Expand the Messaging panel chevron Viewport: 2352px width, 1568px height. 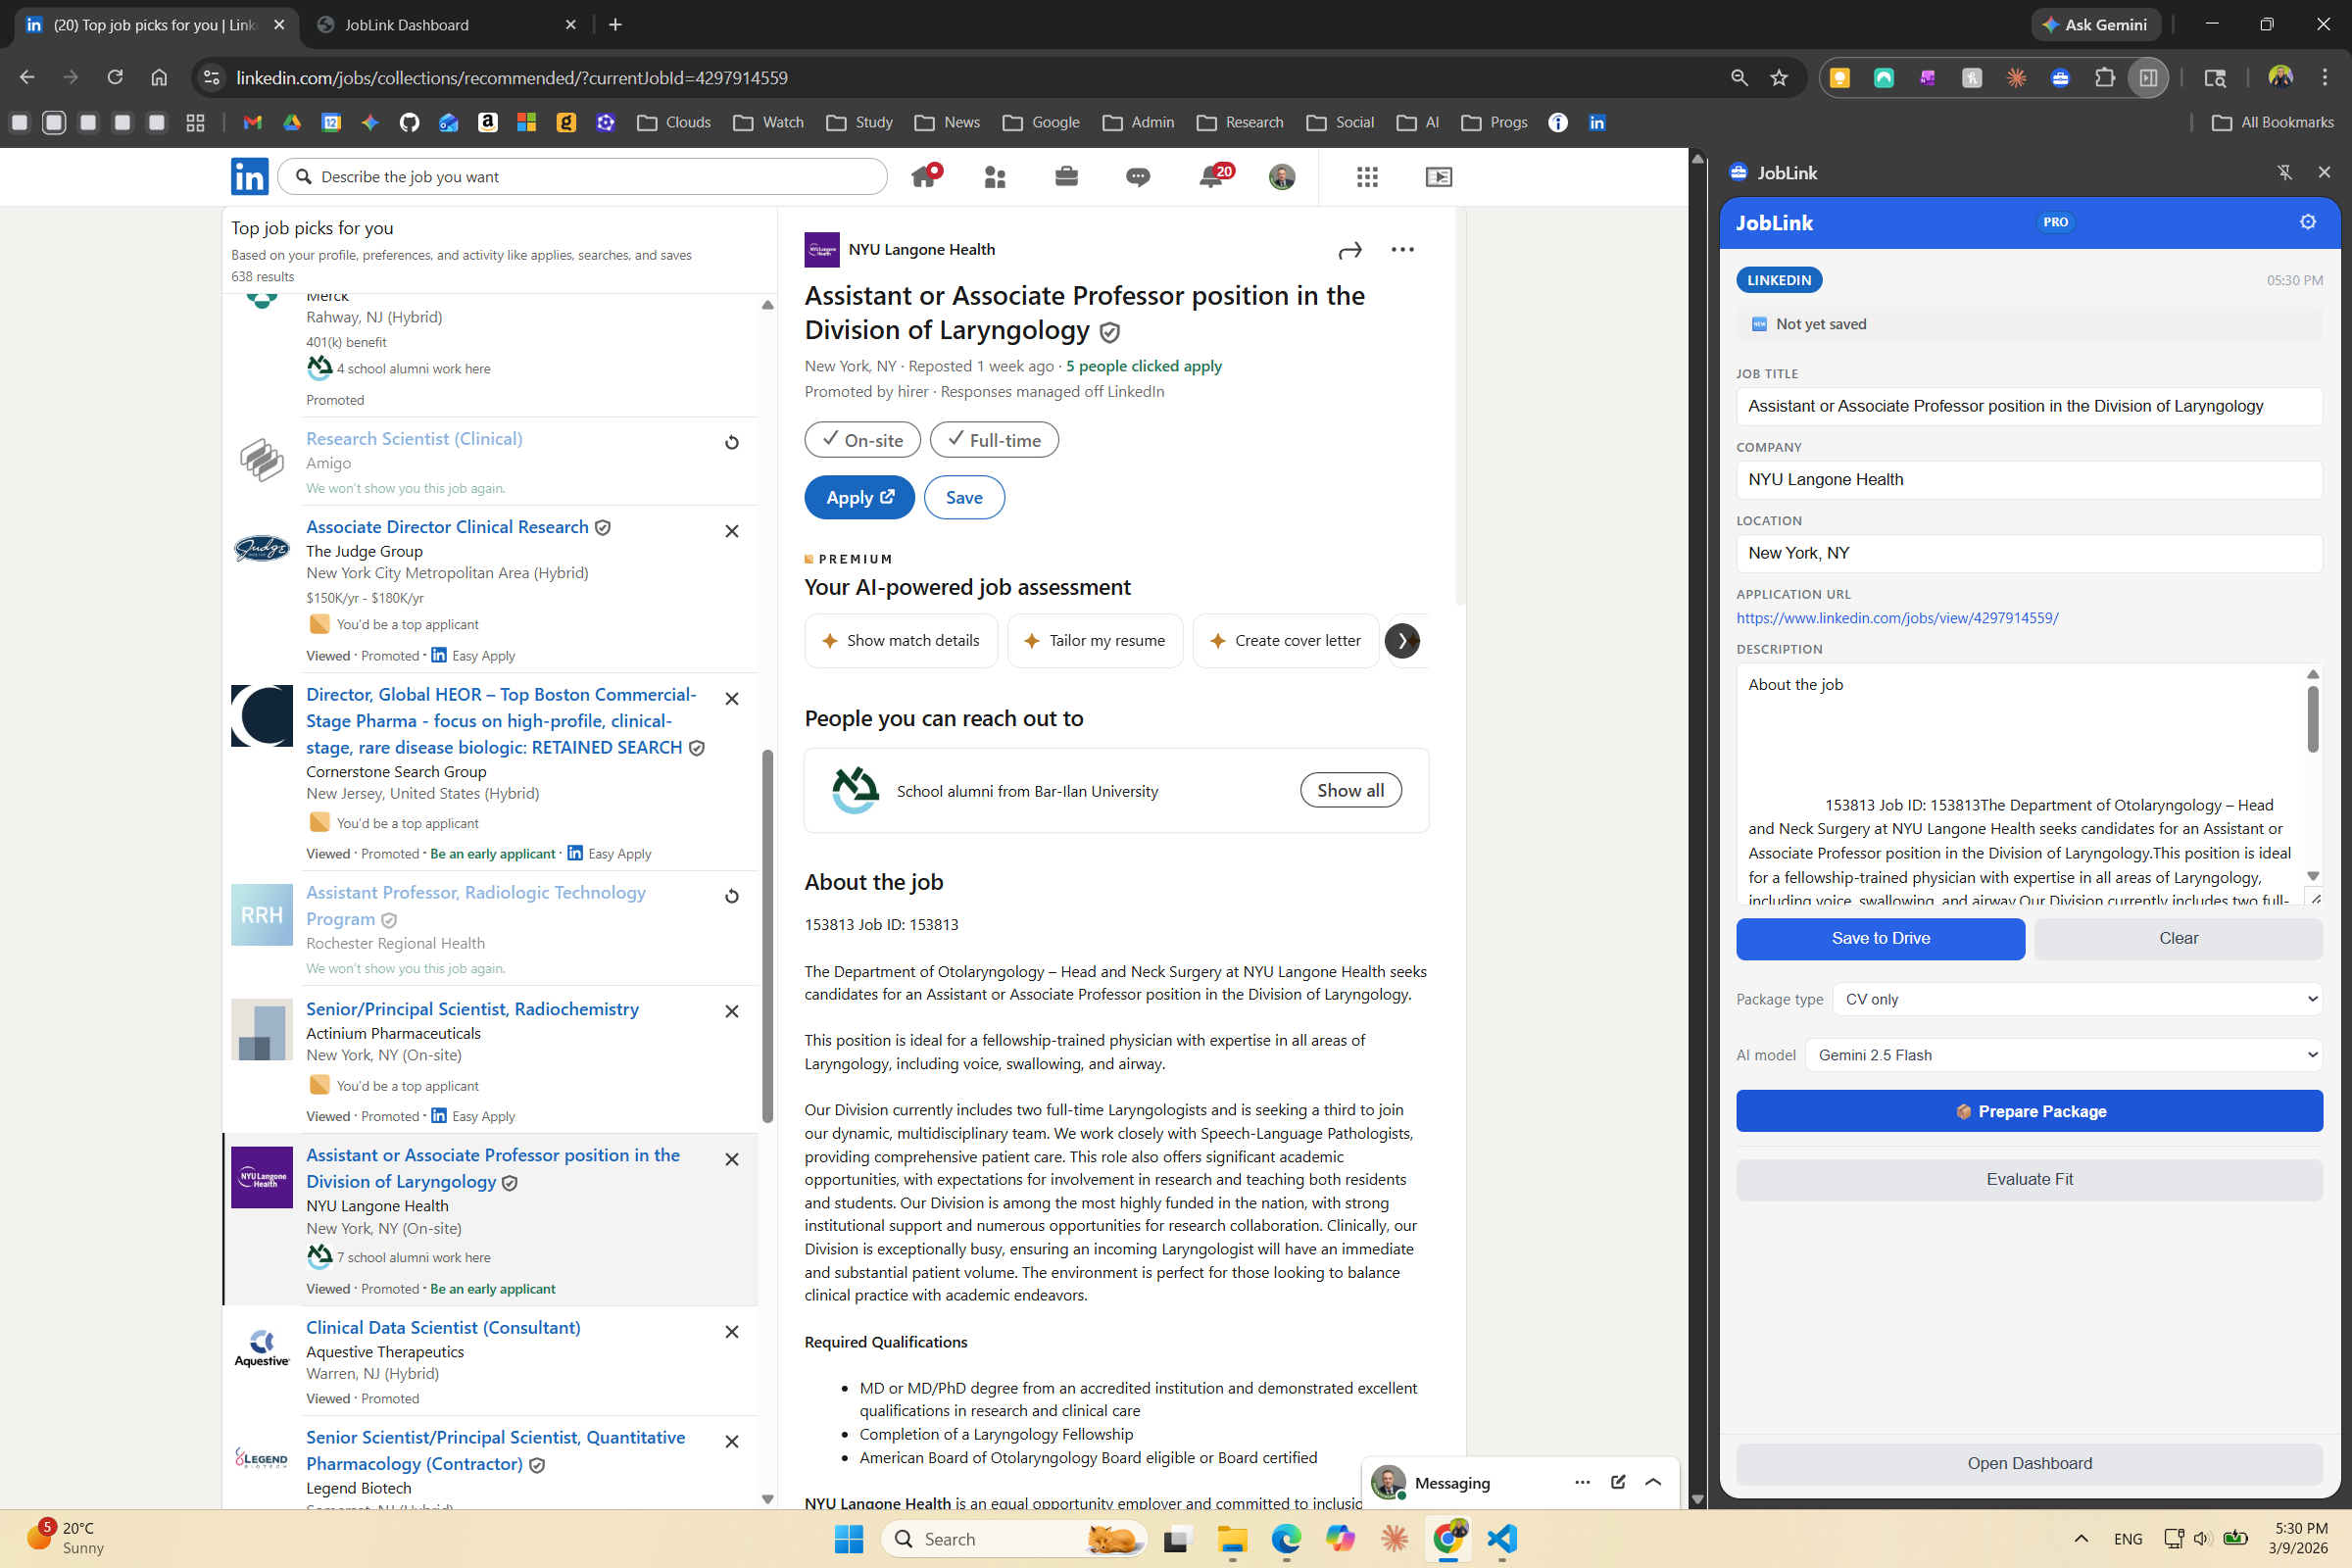1653,1482
